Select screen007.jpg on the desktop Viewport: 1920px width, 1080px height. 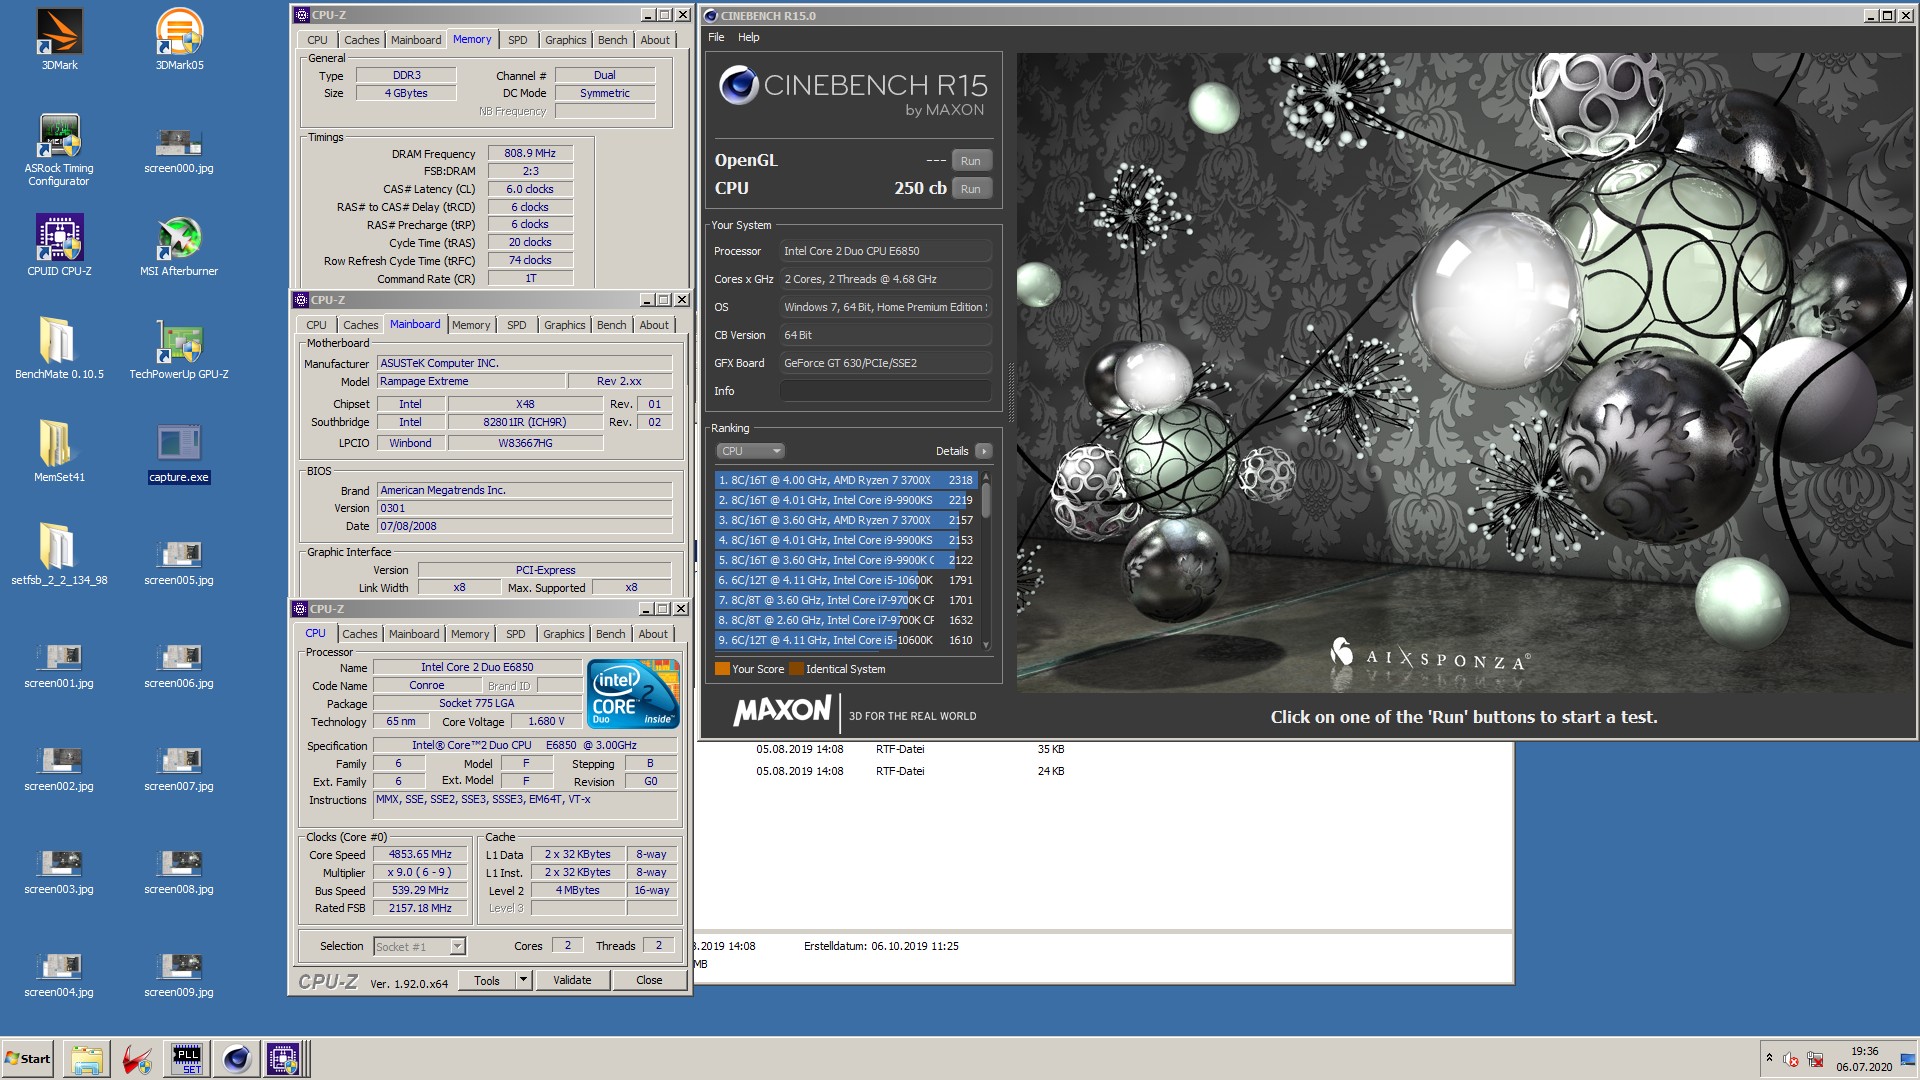coord(179,769)
